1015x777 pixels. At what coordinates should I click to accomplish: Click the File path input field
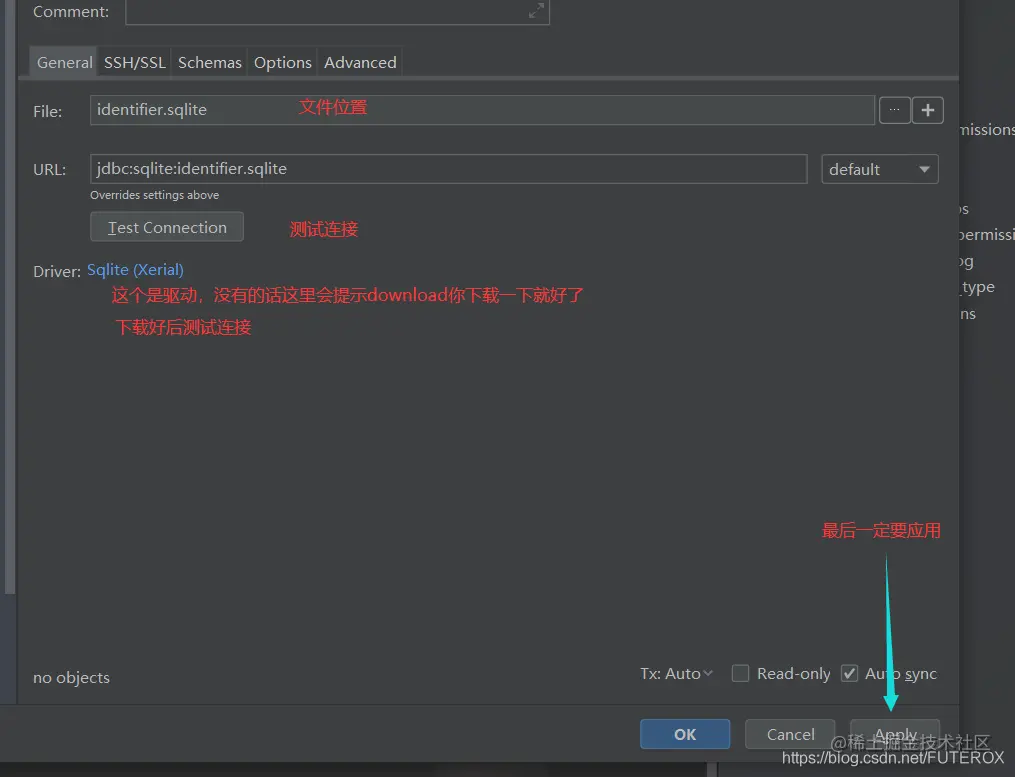(482, 110)
